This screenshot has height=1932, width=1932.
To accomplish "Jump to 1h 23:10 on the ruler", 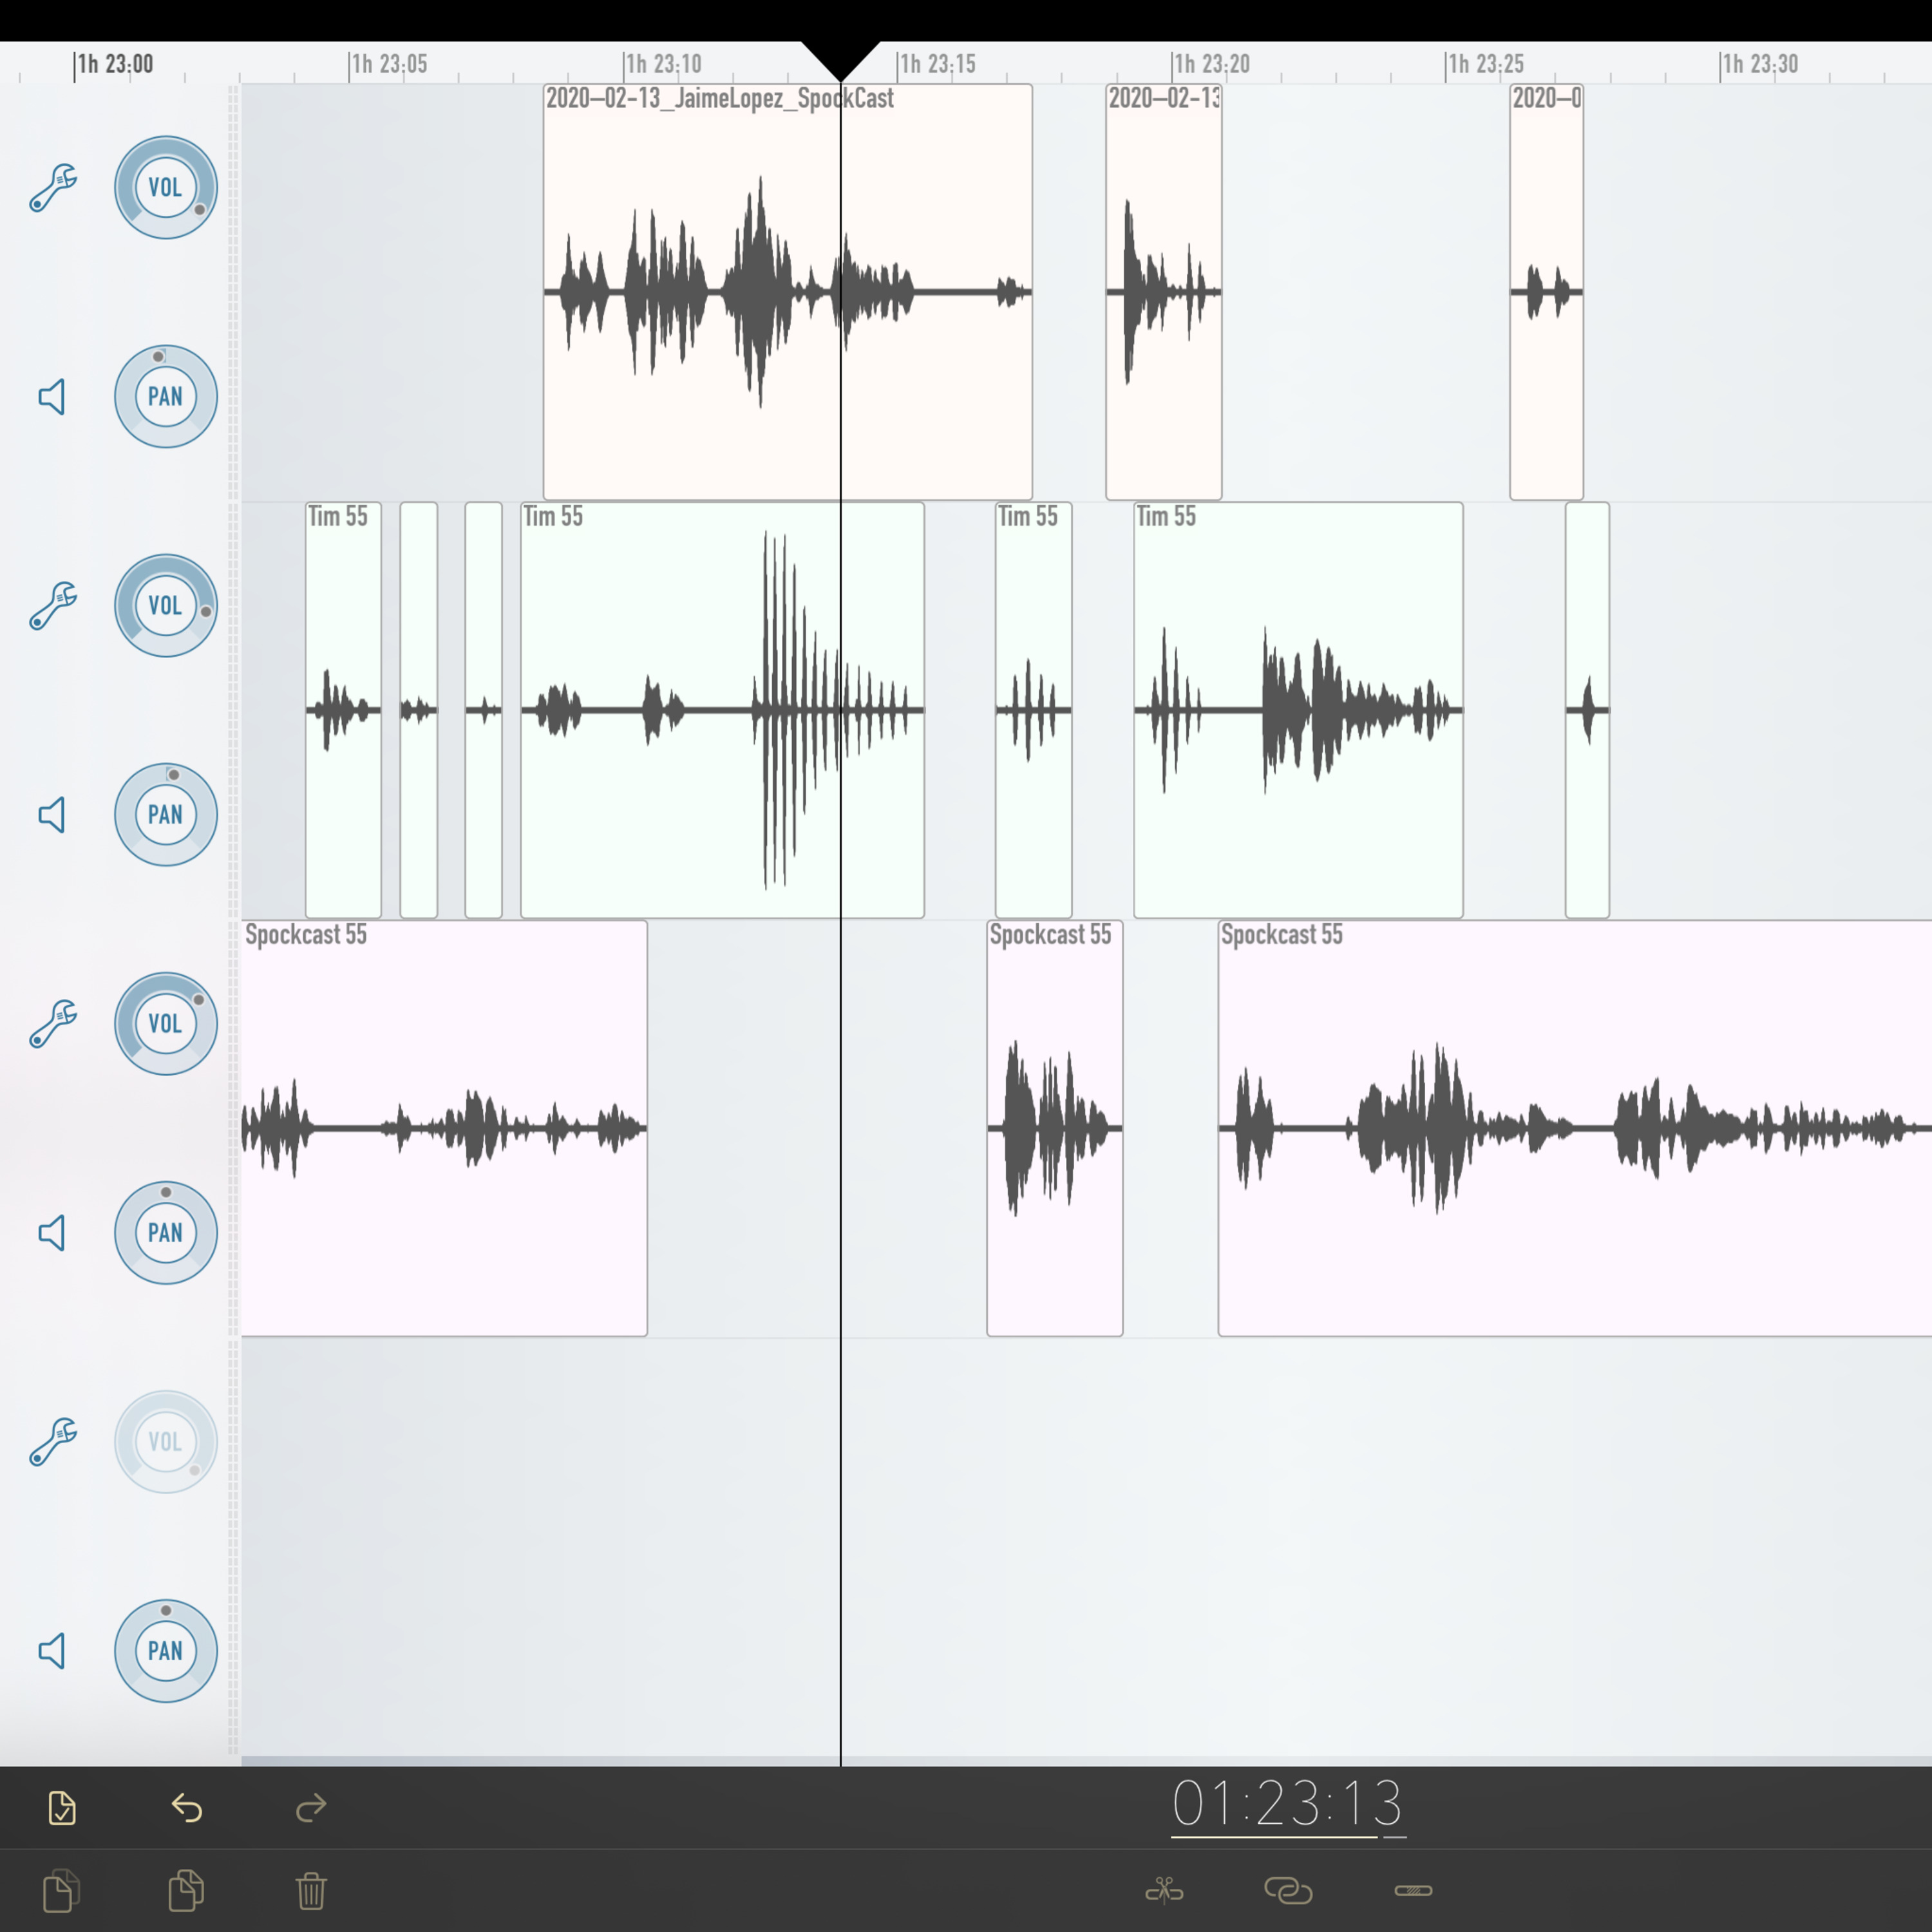I will pyautogui.click(x=662, y=64).
